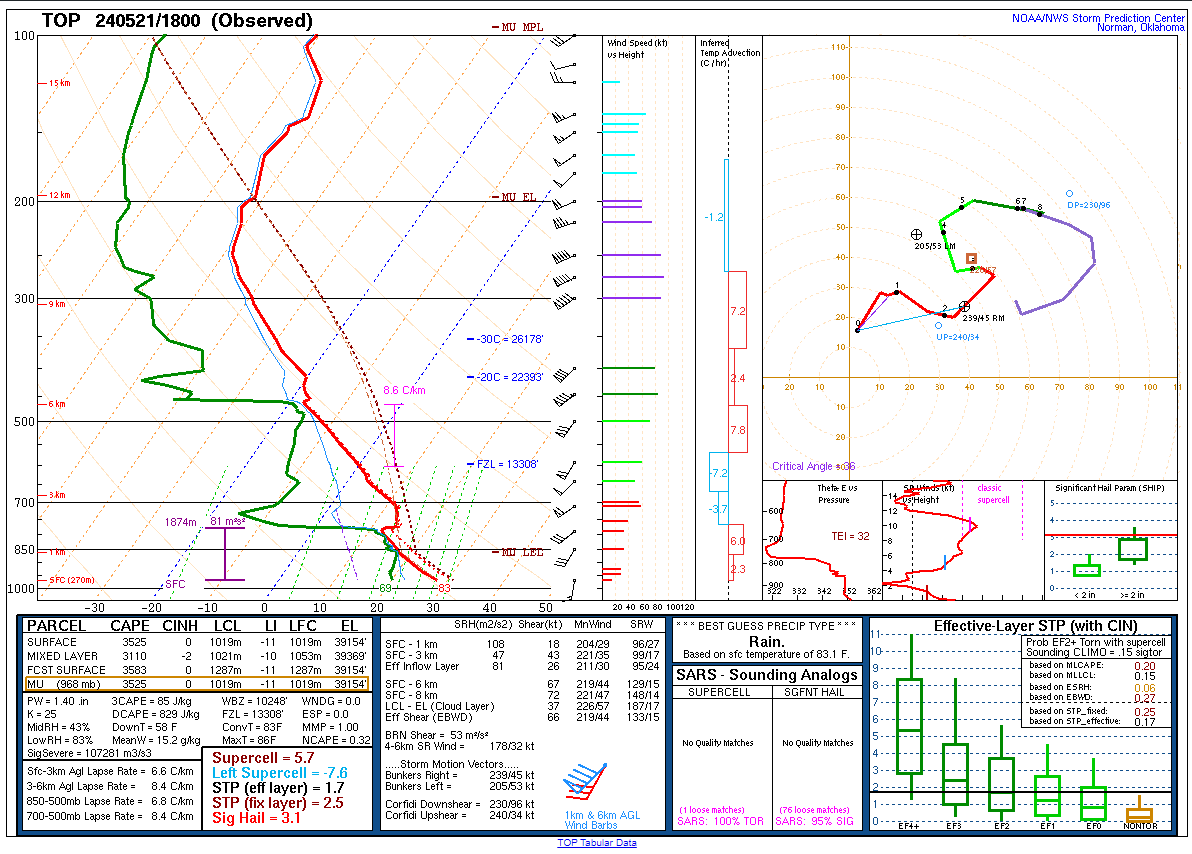This screenshot has height=854, width=1192.
Task: Select the MU parcel row highlighted in orange
Action: [197, 684]
